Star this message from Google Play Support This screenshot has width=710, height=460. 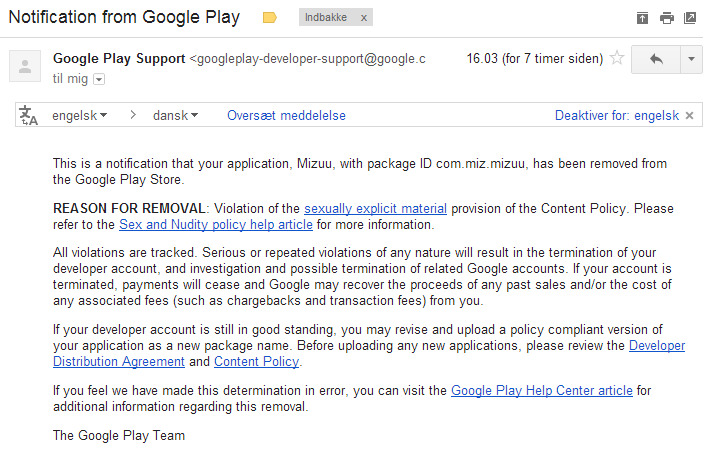pos(617,58)
